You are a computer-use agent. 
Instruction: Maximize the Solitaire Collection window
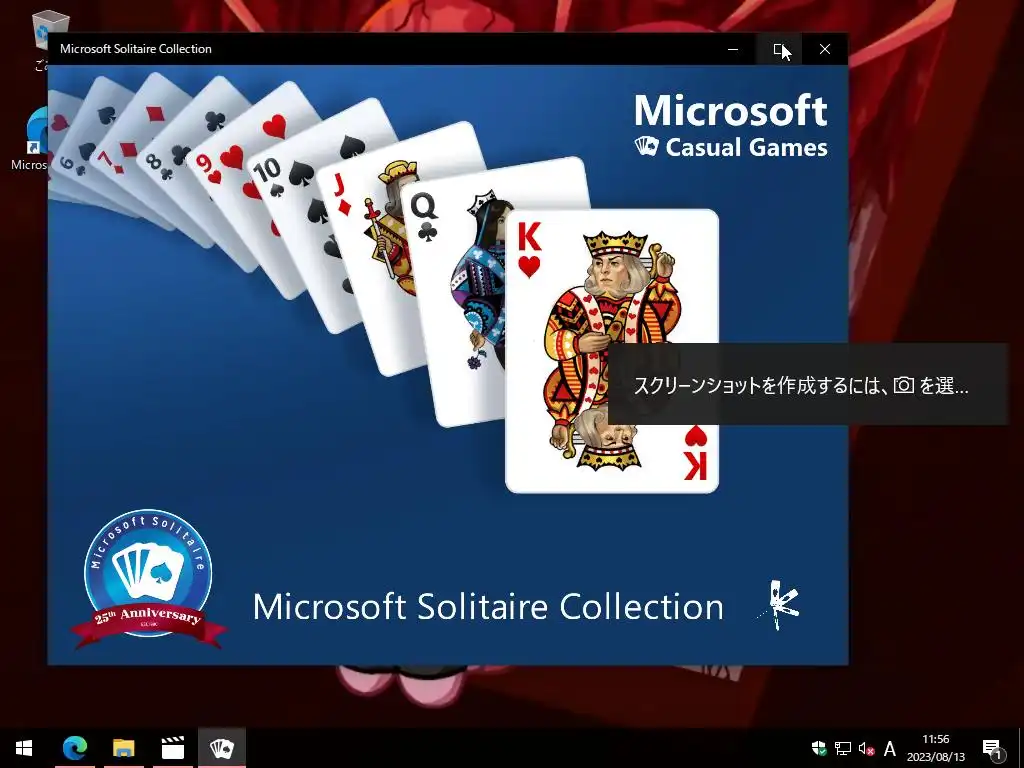point(779,49)
